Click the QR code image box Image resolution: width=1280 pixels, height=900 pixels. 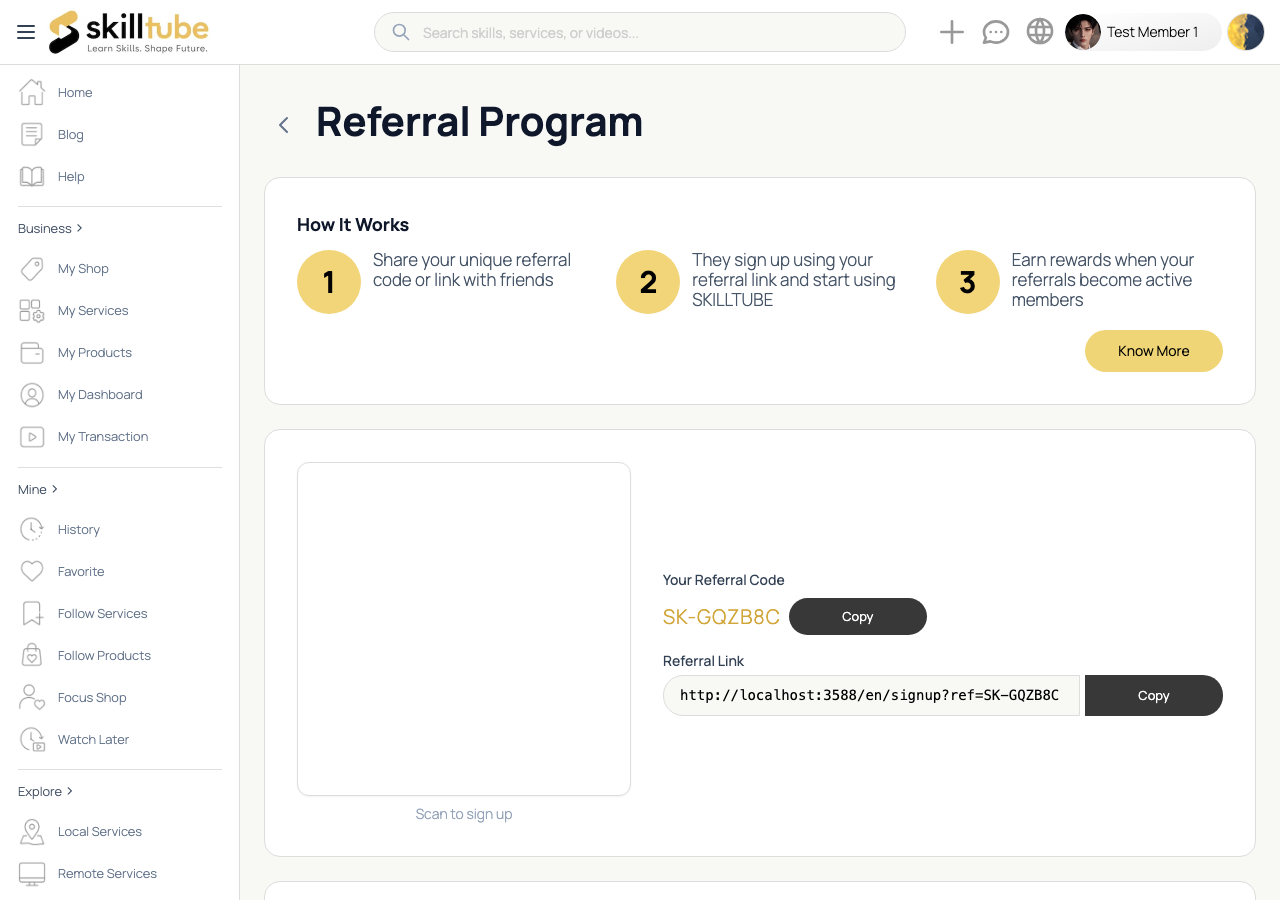(464, 629)
